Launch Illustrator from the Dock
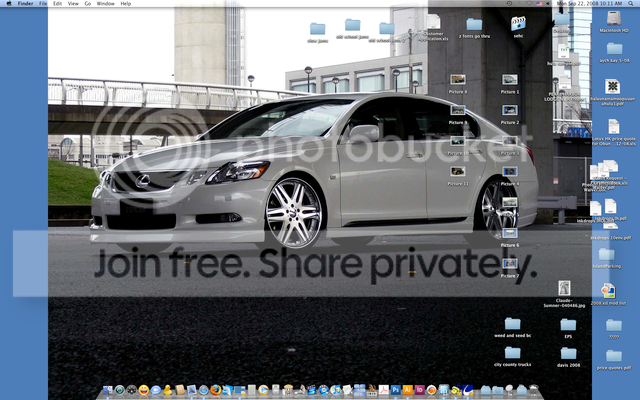 408,390
